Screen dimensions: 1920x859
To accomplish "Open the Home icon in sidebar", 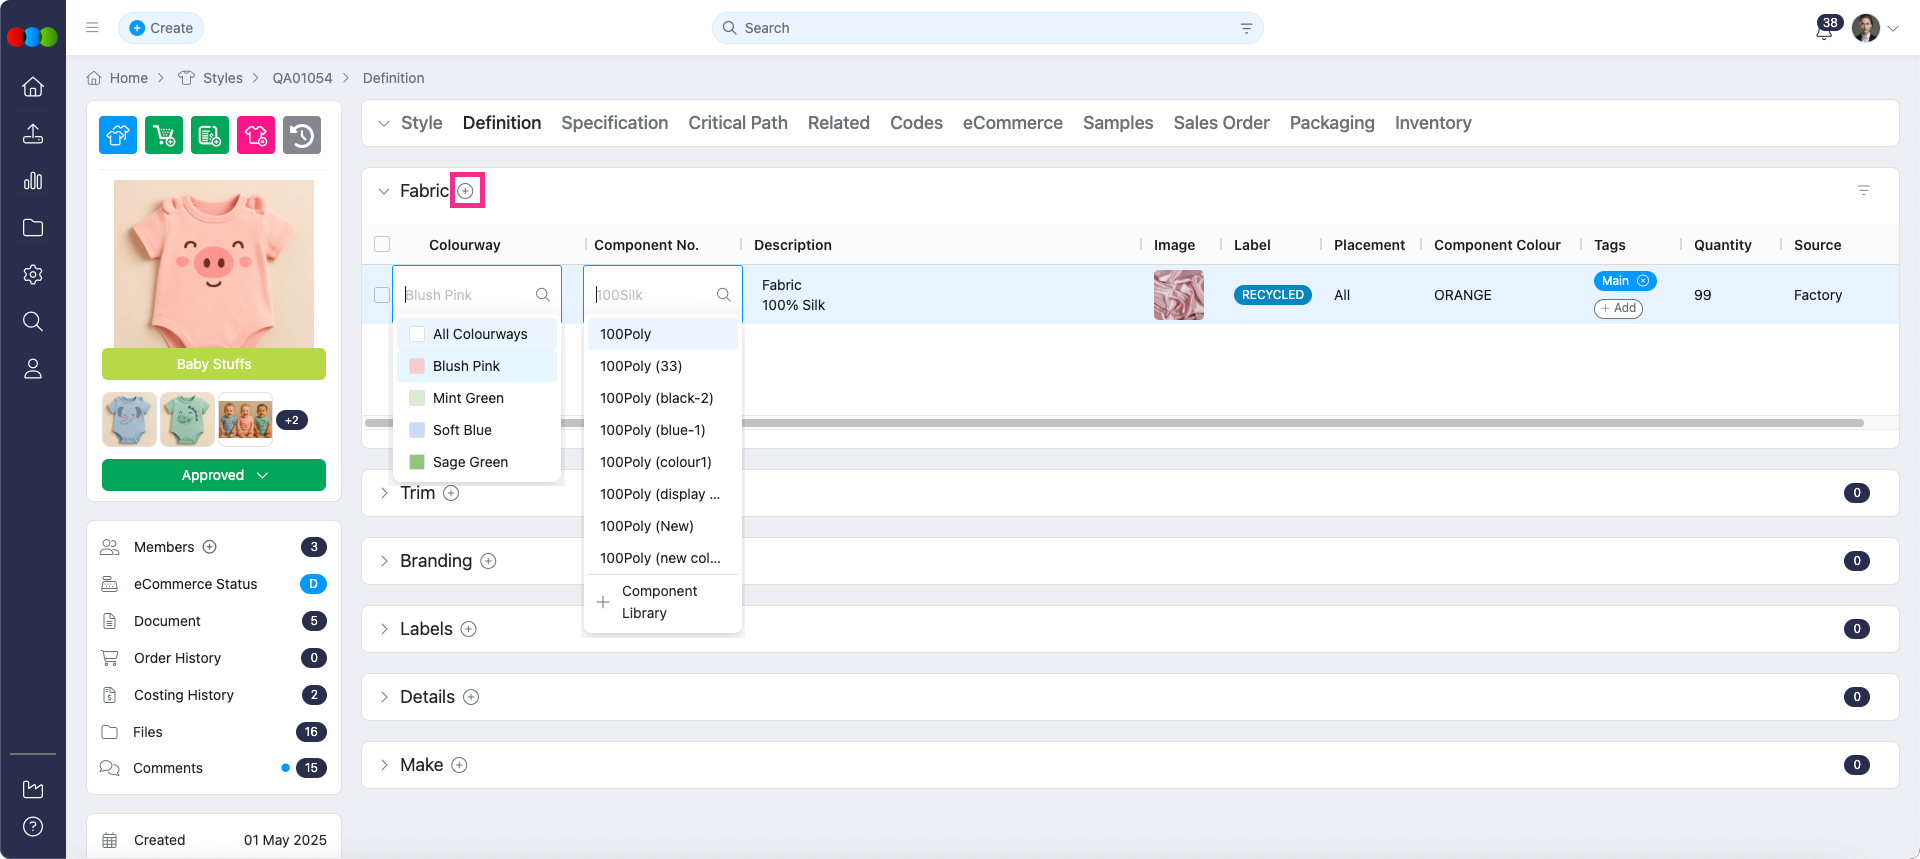I will (33, 87).
